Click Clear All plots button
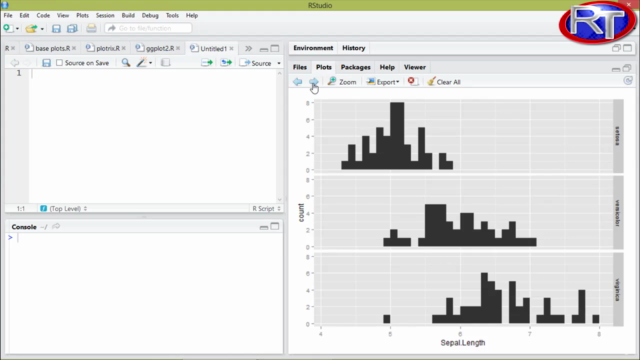This screenshot has width=640, height=360. [x=444, y=82]
